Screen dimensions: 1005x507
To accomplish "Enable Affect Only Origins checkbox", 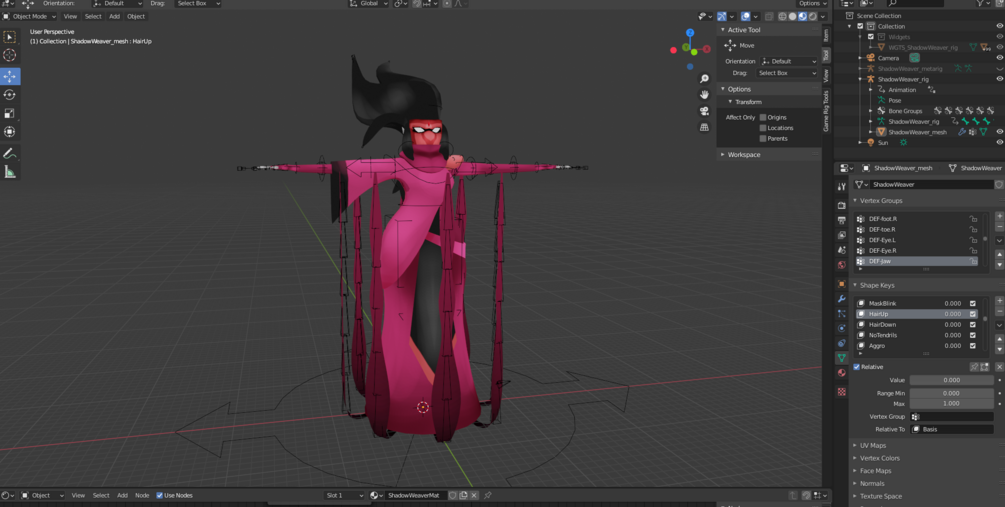I will (x=763, y=117).
